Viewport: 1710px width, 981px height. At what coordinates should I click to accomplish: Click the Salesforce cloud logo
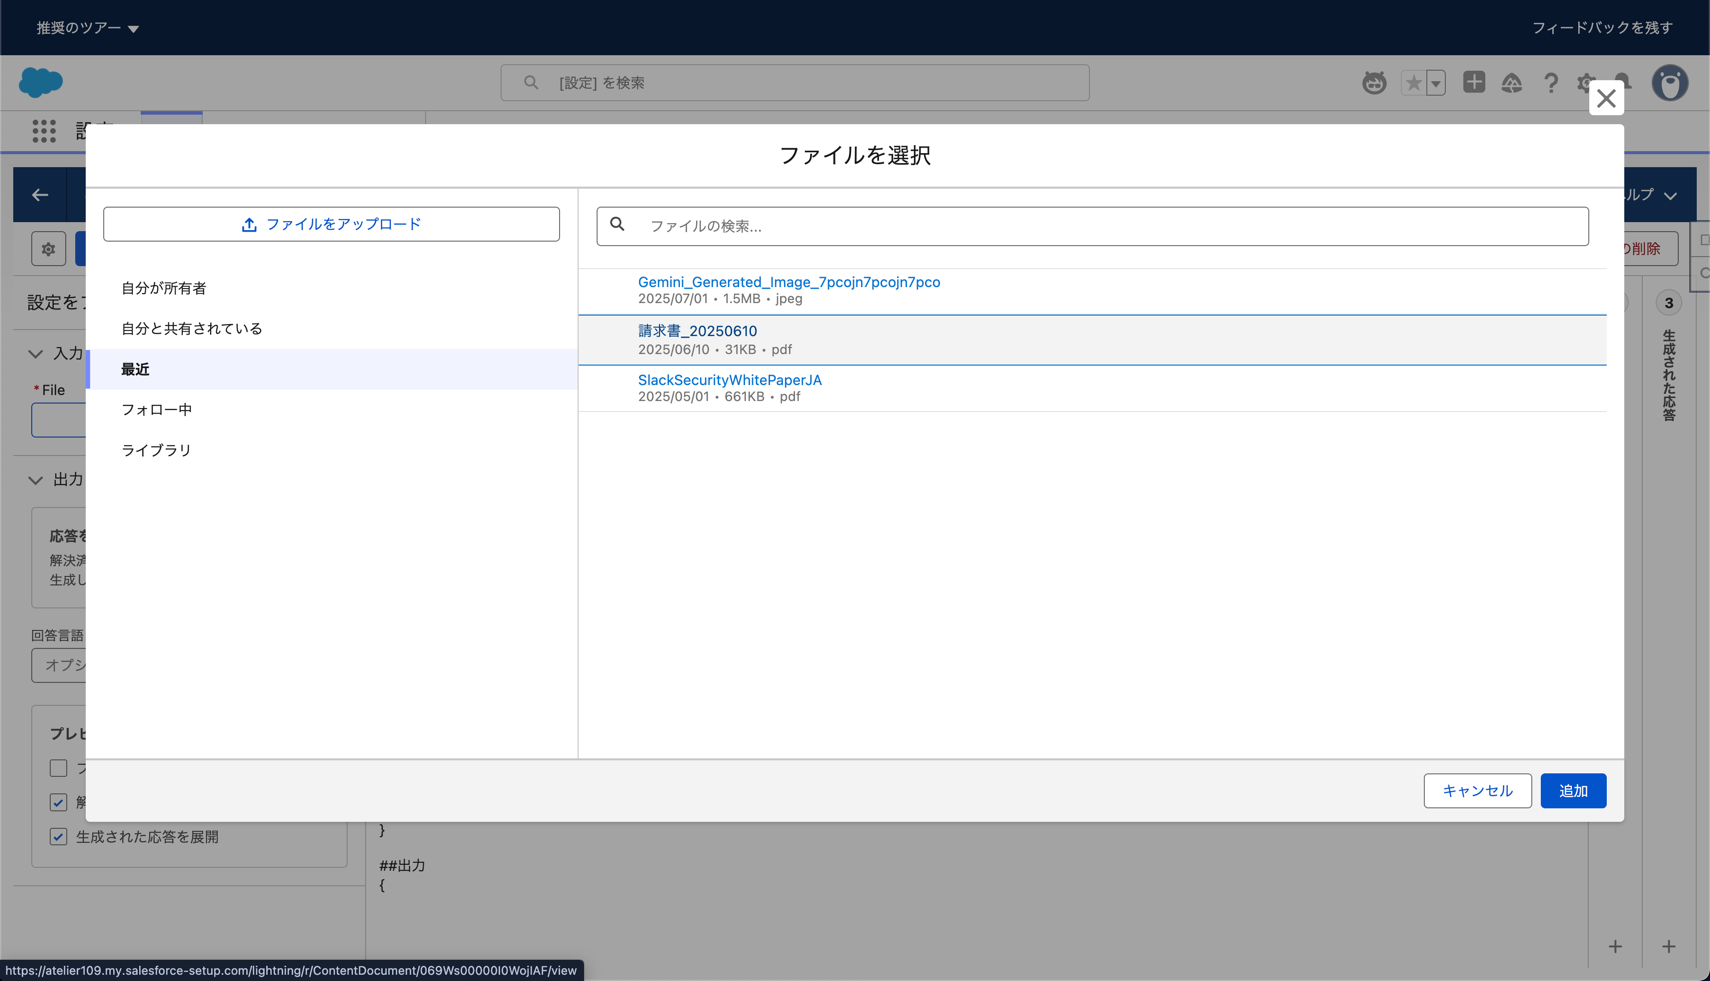coord(41,82)
